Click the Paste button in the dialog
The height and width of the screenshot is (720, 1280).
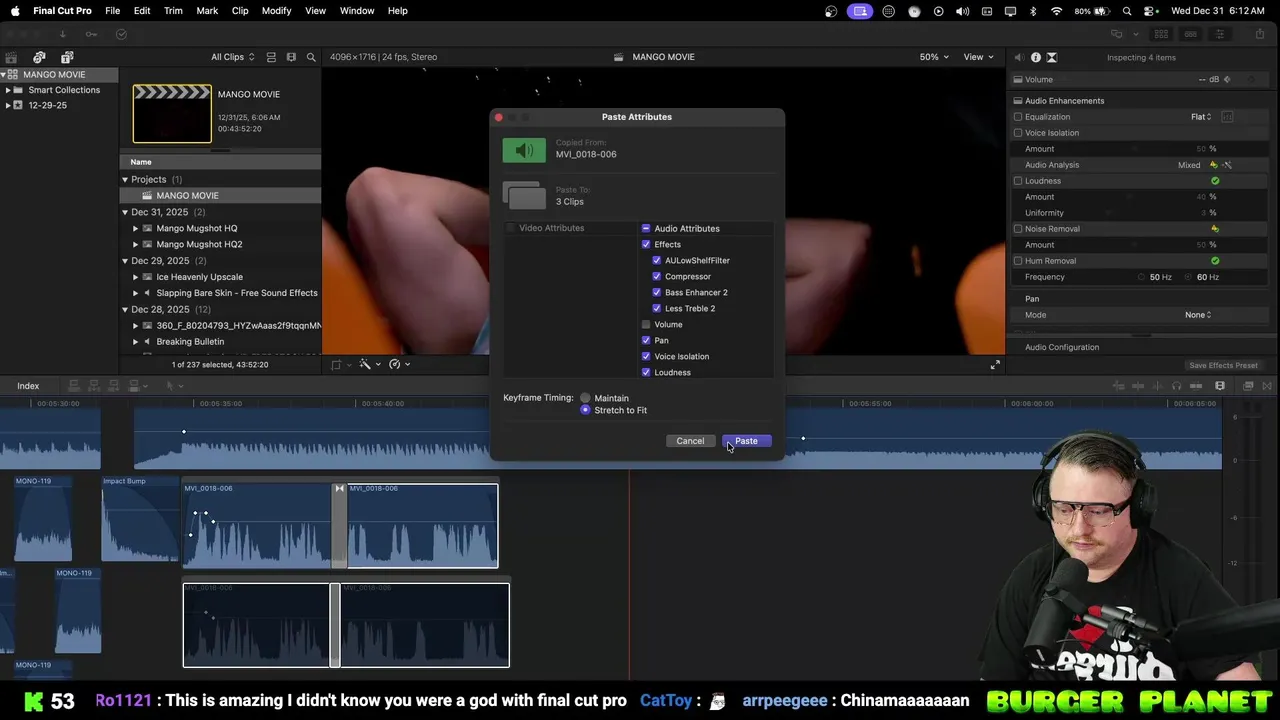click(746, 441)
